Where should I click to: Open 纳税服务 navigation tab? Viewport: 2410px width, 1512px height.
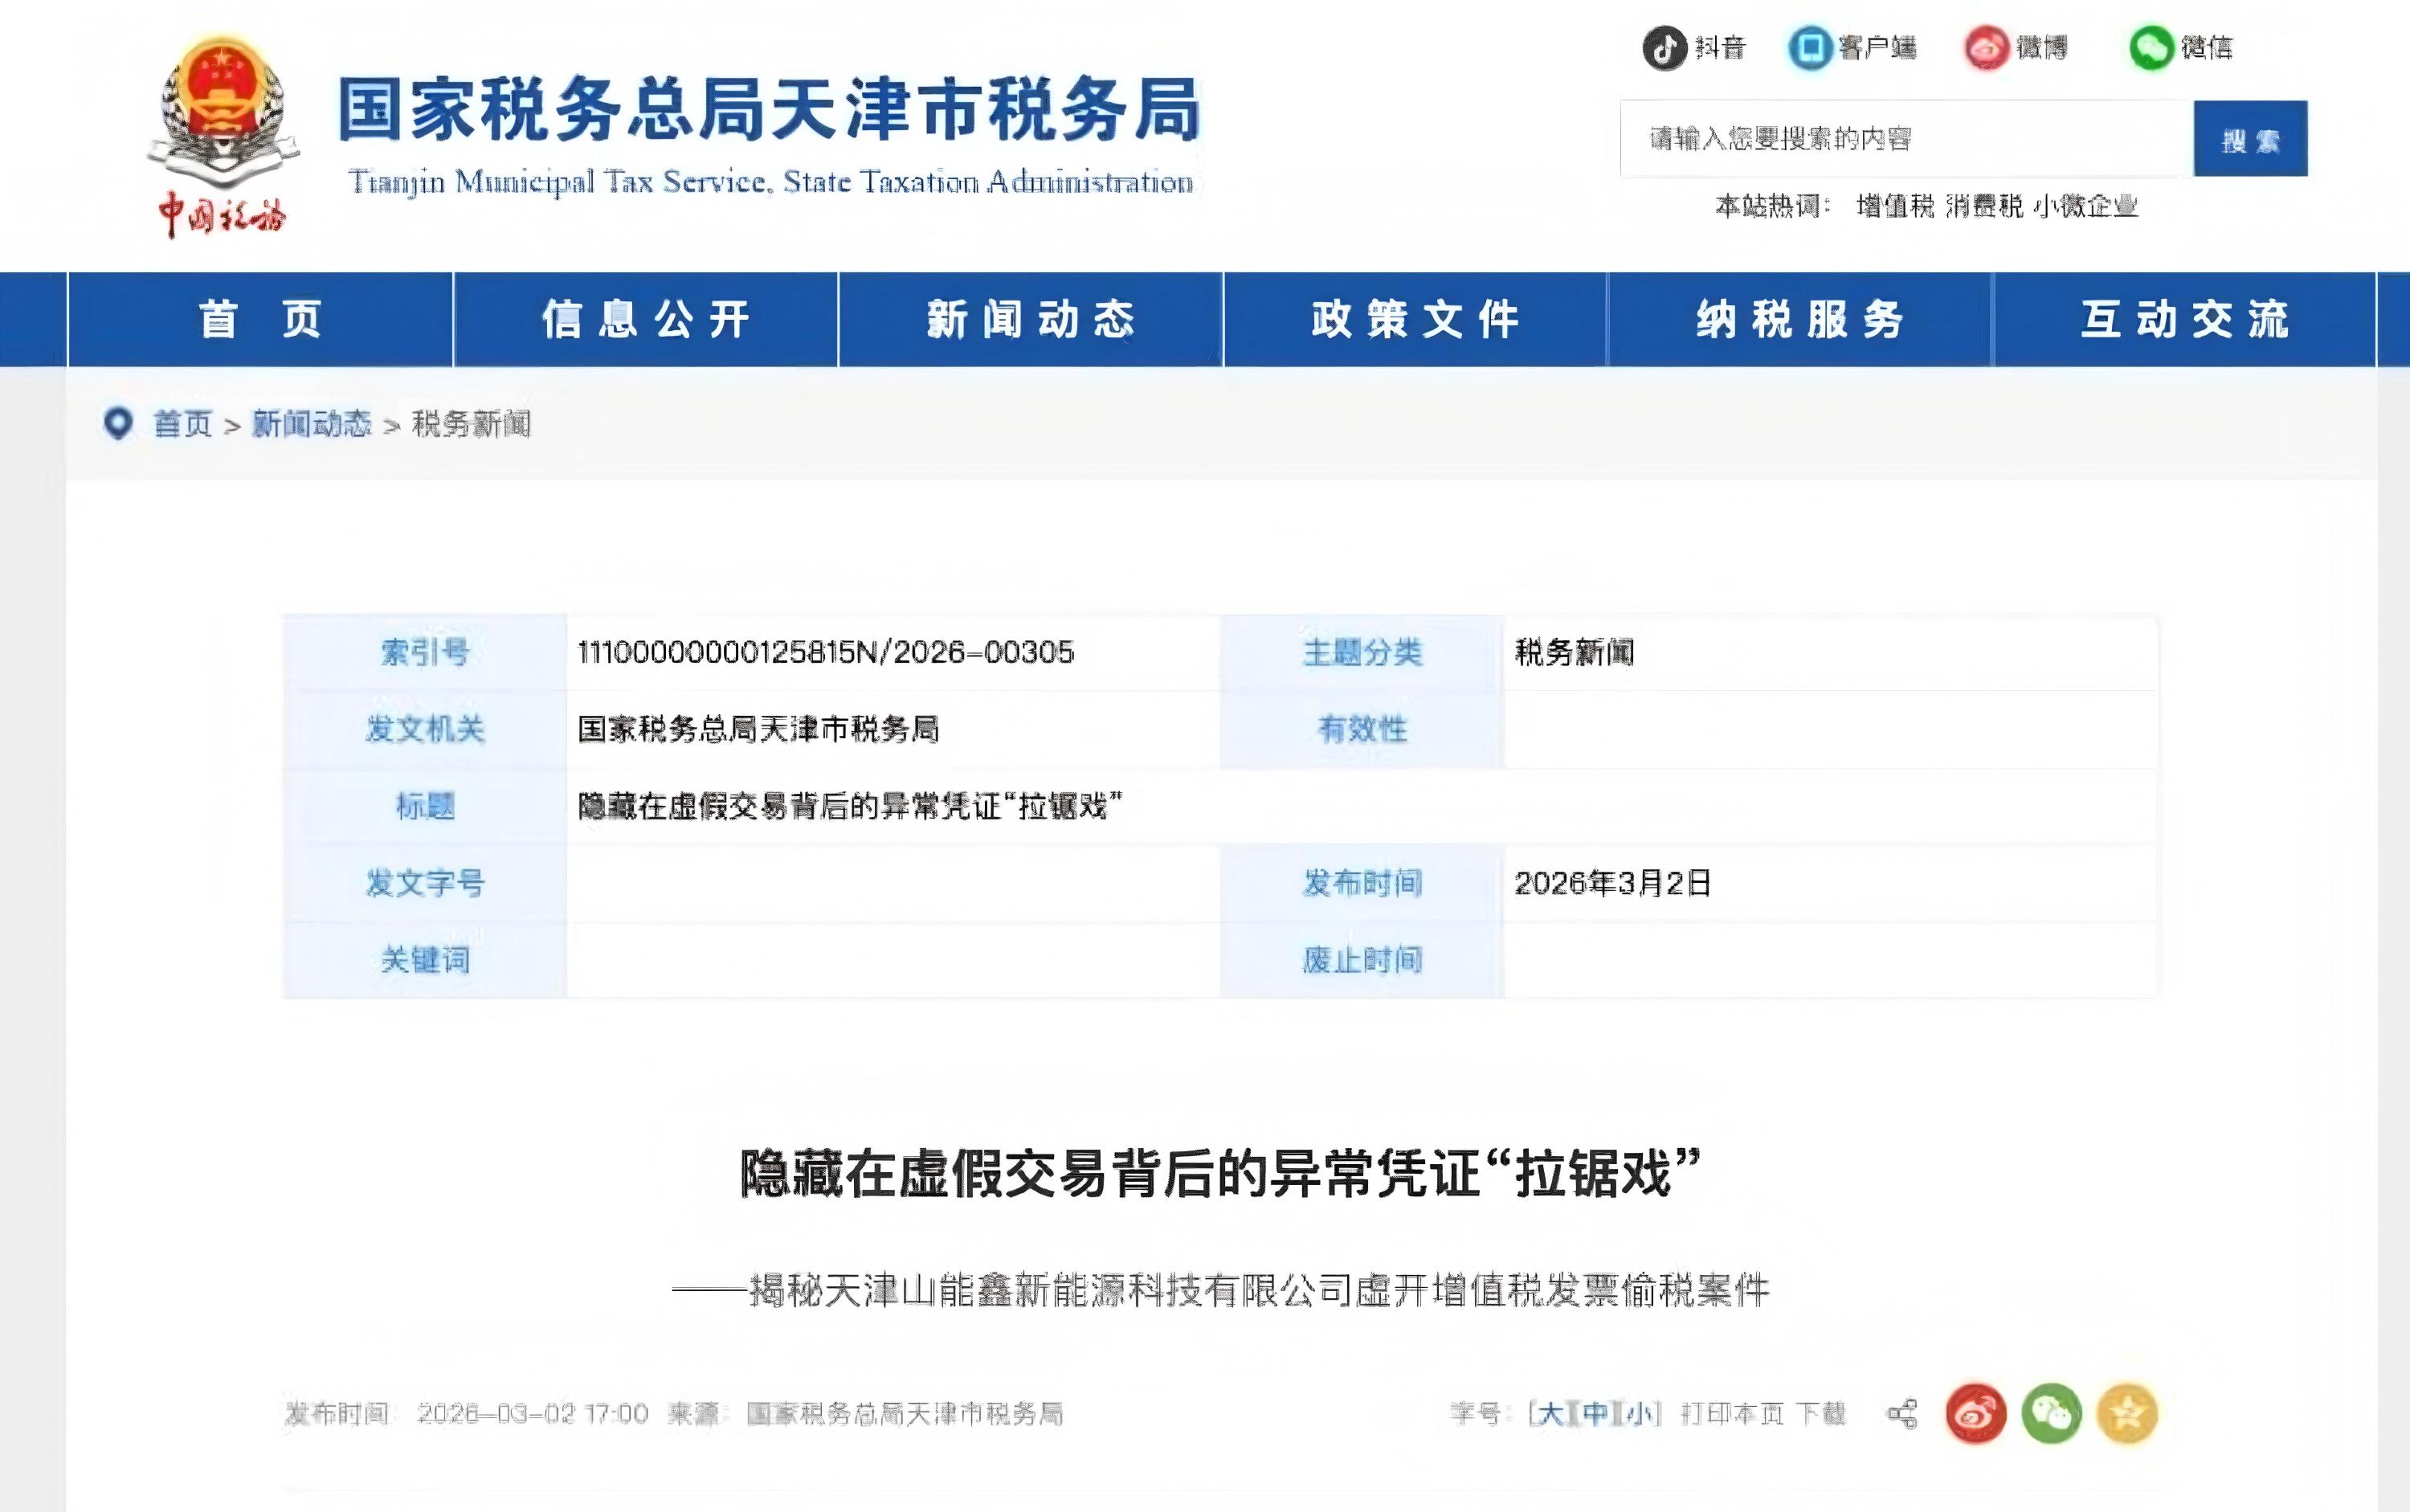(x=1801, y=320)
